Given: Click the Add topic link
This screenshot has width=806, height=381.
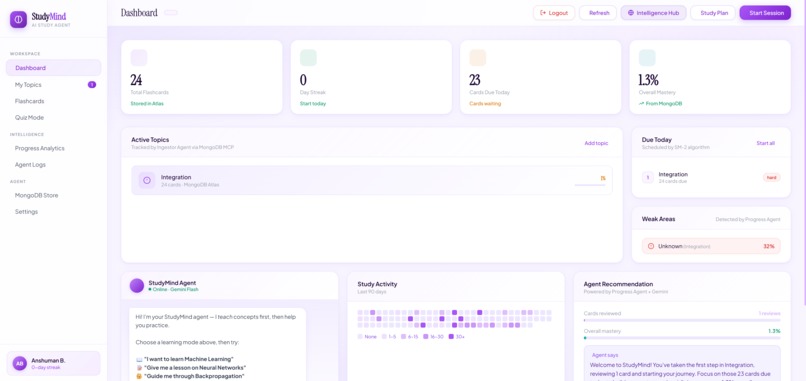Looking at the screenshot, I should (x=596, y=143).
